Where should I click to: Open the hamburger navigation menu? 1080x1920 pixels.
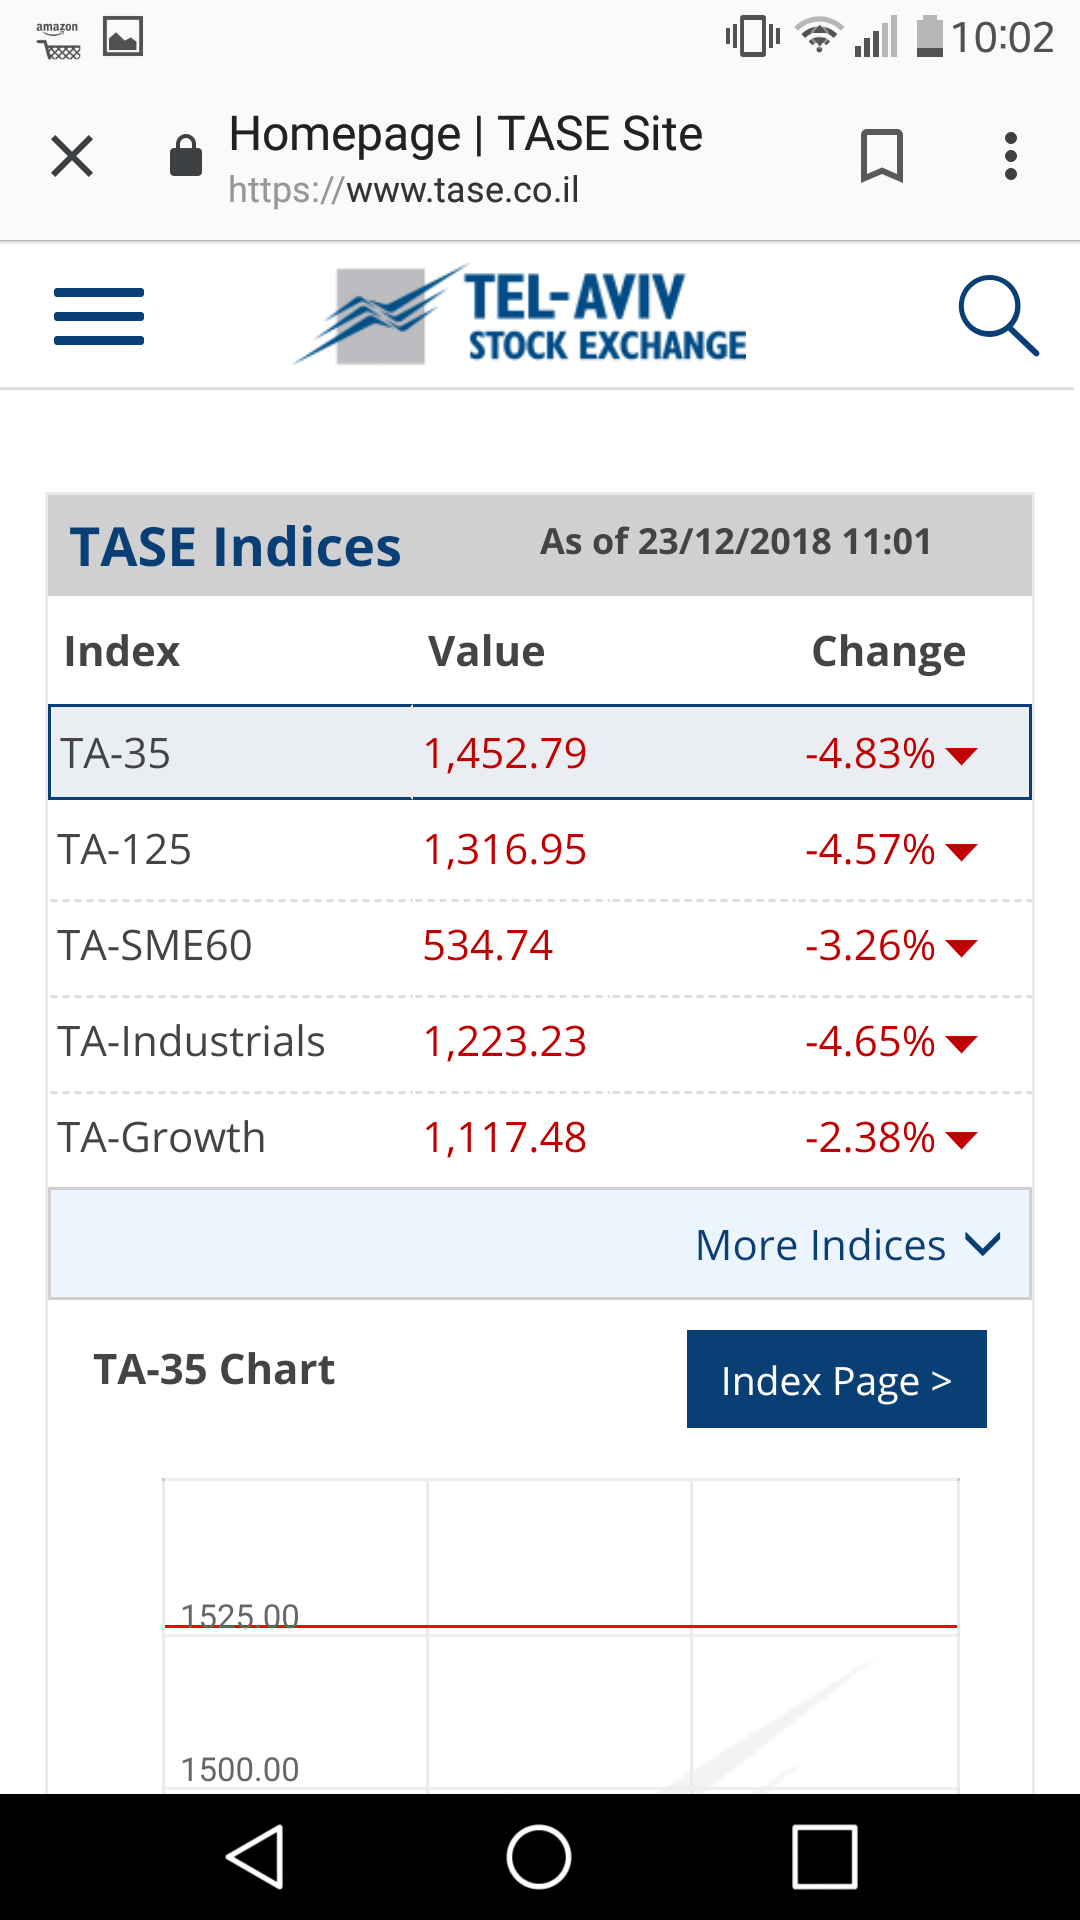99,316
